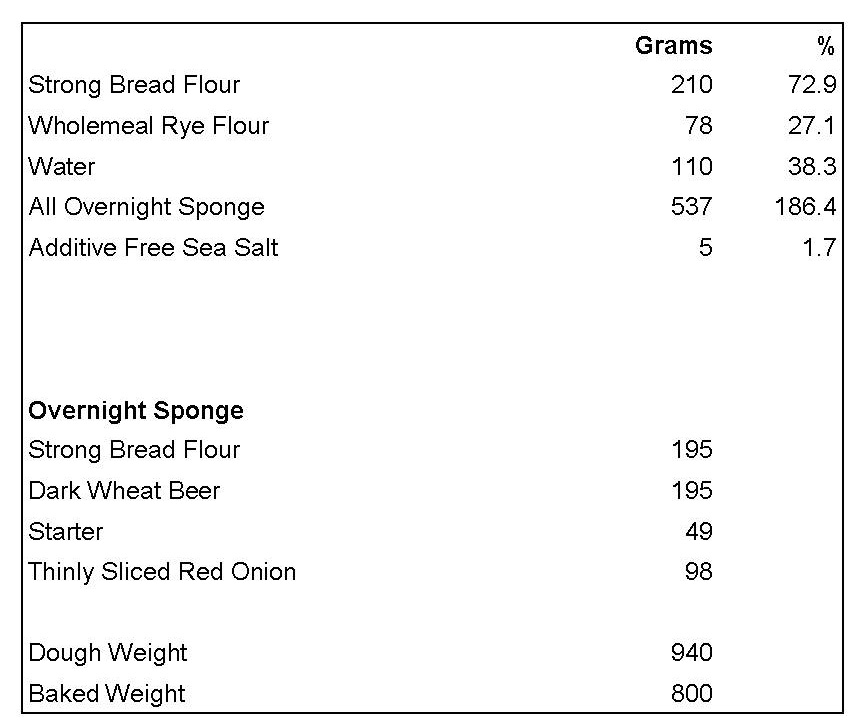Select the All Overnight Sponge row label
The height and width of the screenshot is (728, 856).
click(147, 207)
